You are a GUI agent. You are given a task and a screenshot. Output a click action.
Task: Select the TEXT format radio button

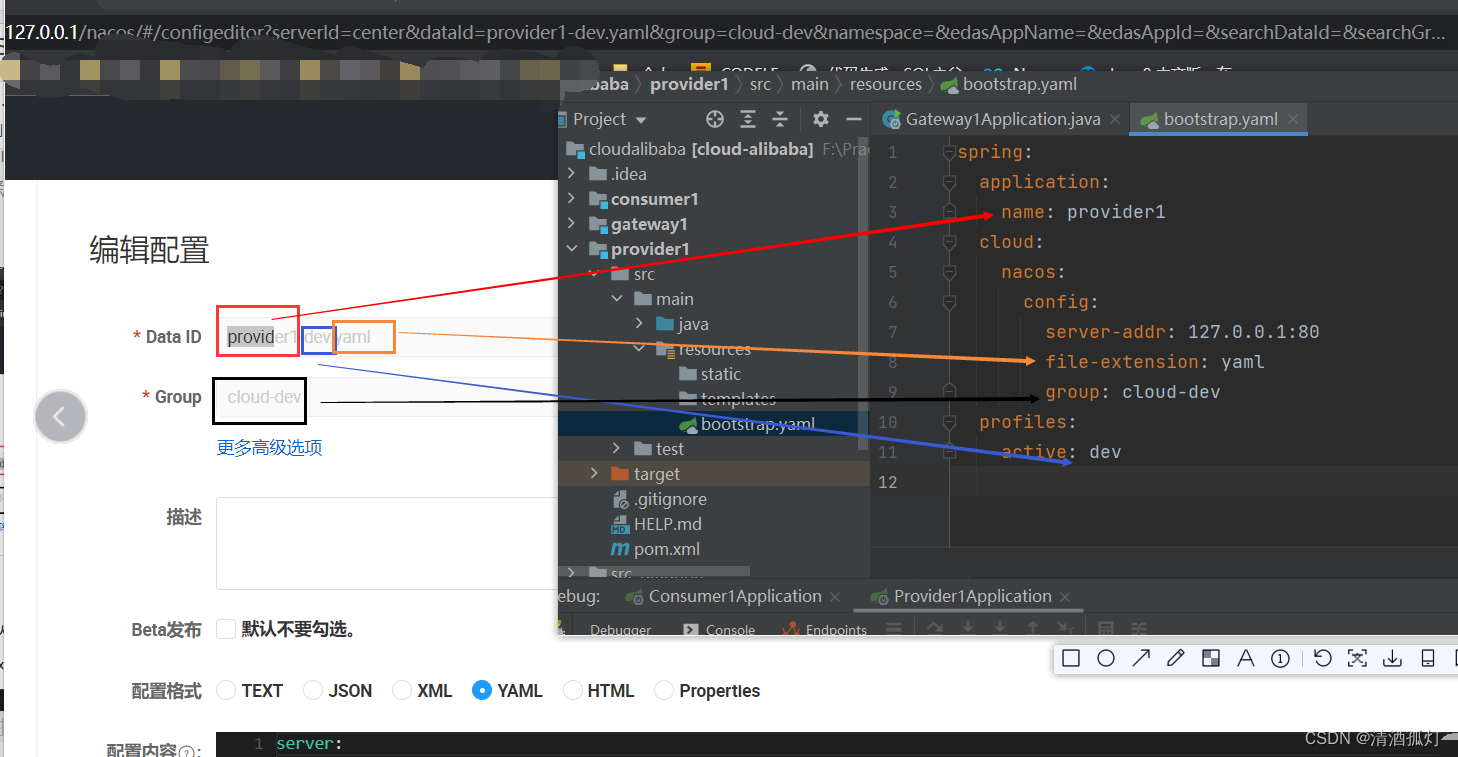(x=226, y=690)
